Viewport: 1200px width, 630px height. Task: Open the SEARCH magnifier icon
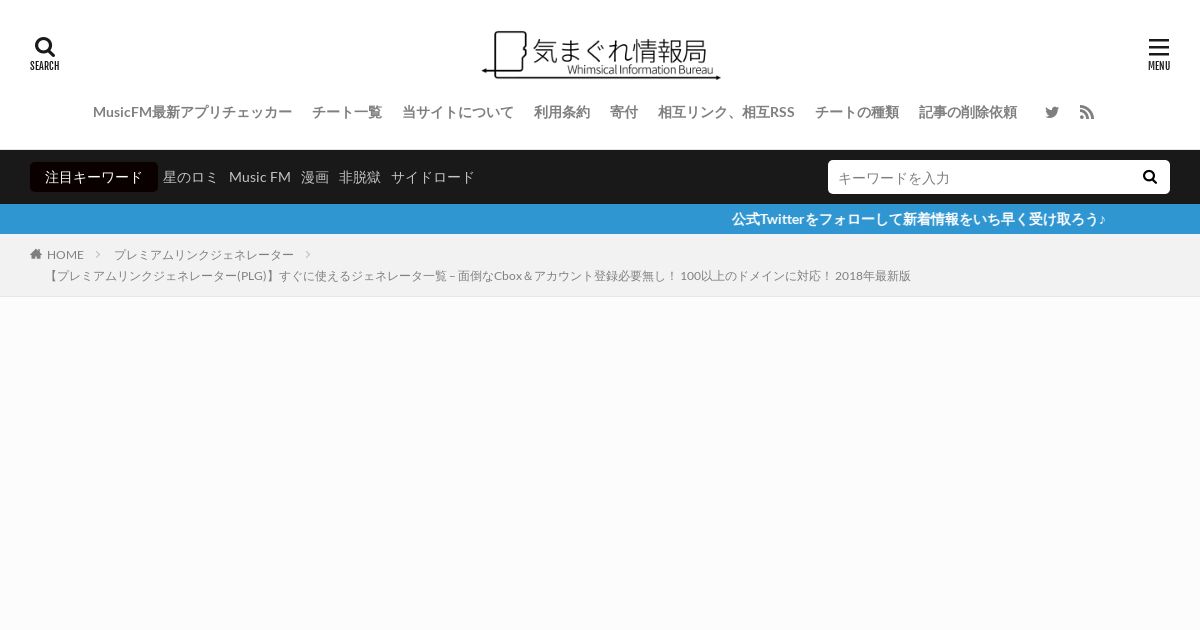click(x=44, y=54)
